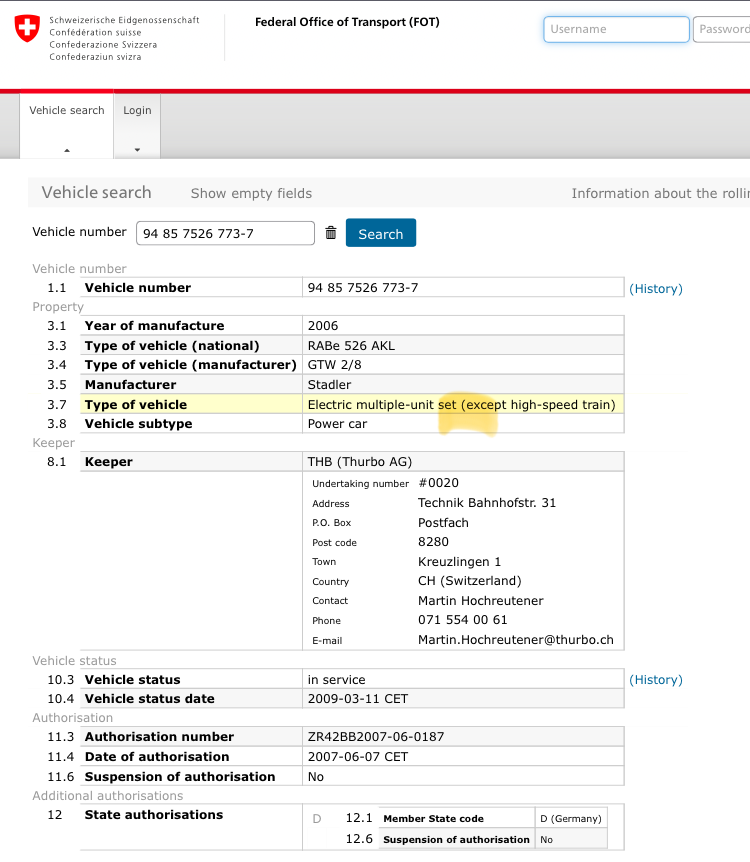This screenshot has height=862, width=750.
Task: Click into the Vehicle number field
Action: pos(226,233)
